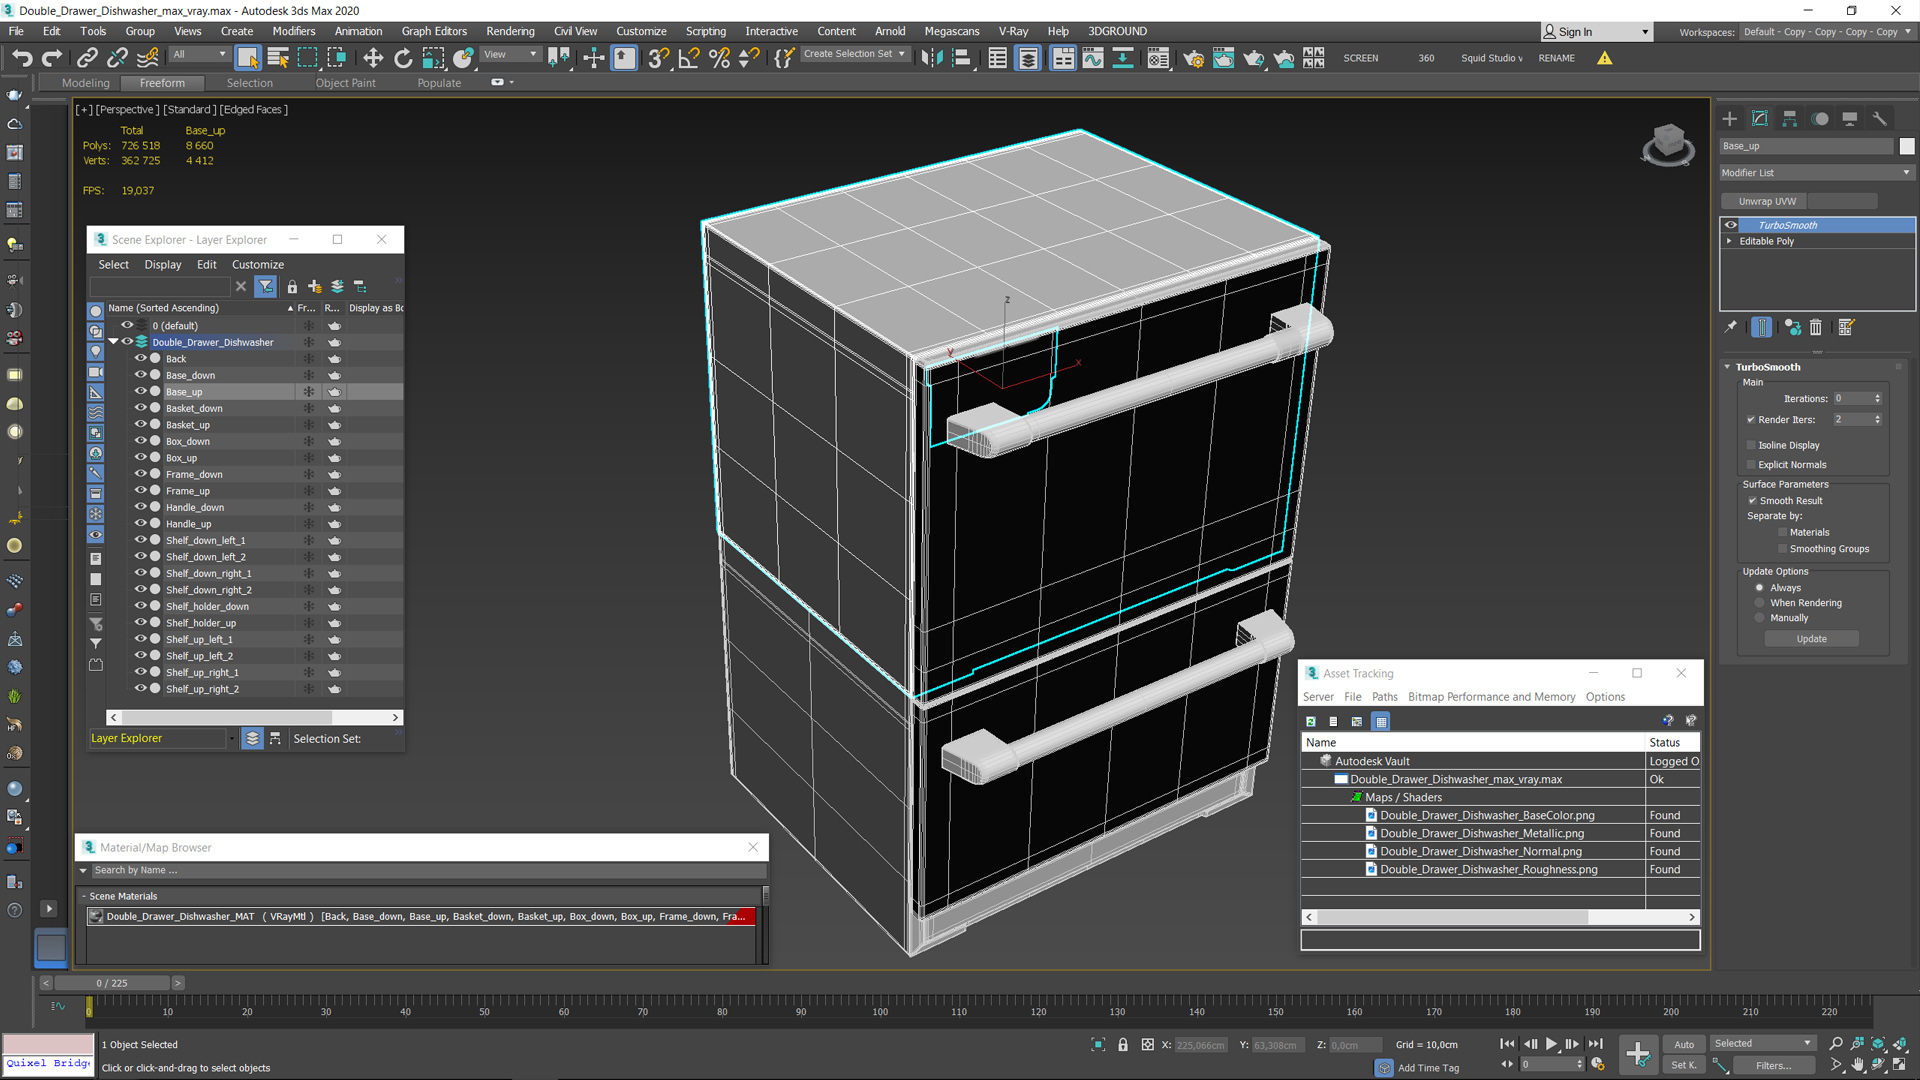Enable the Isoline Display checkbox

click(1751, 445)
